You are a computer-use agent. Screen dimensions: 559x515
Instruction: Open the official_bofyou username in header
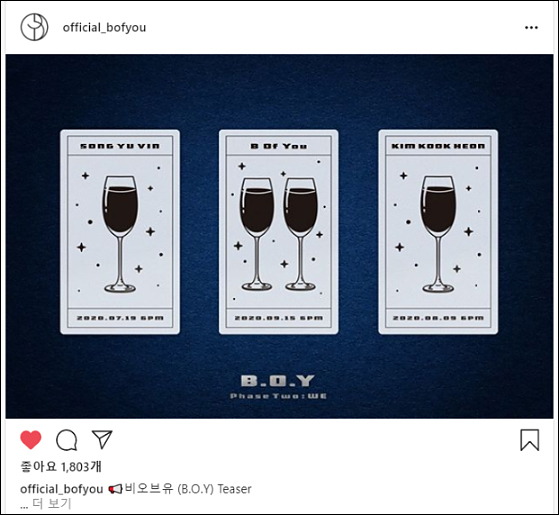[104, 27]
